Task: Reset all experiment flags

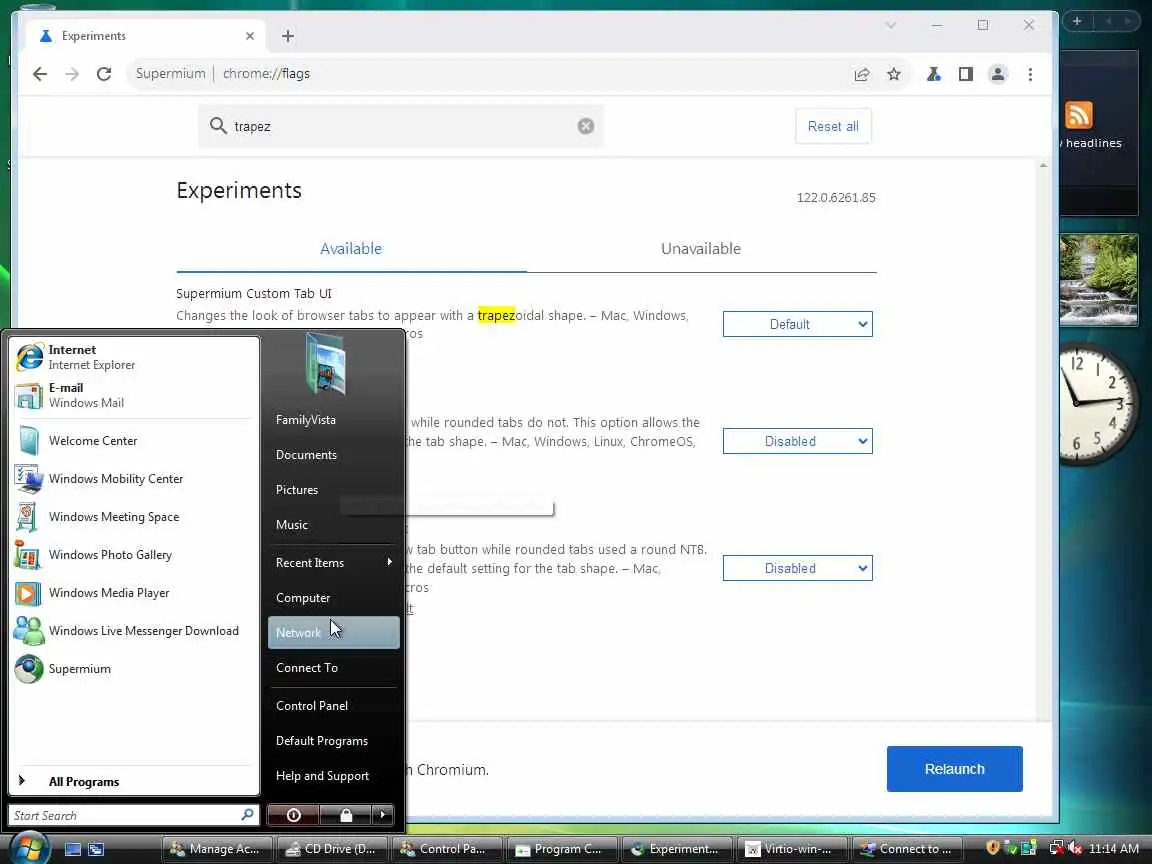Action: (x=833, y=126)
